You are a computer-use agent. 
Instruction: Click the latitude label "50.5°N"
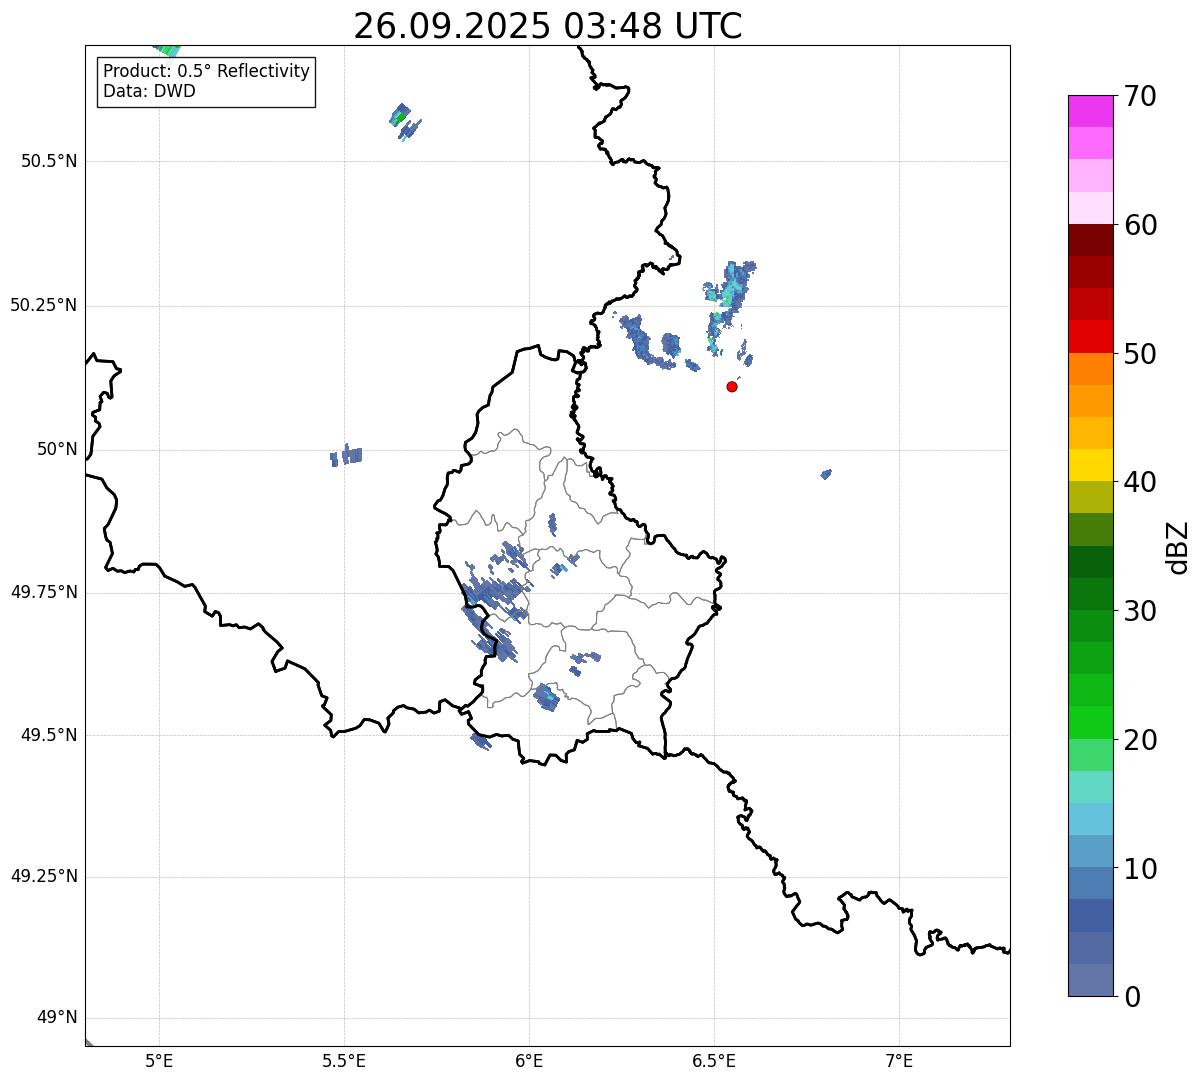click(49, 161)
